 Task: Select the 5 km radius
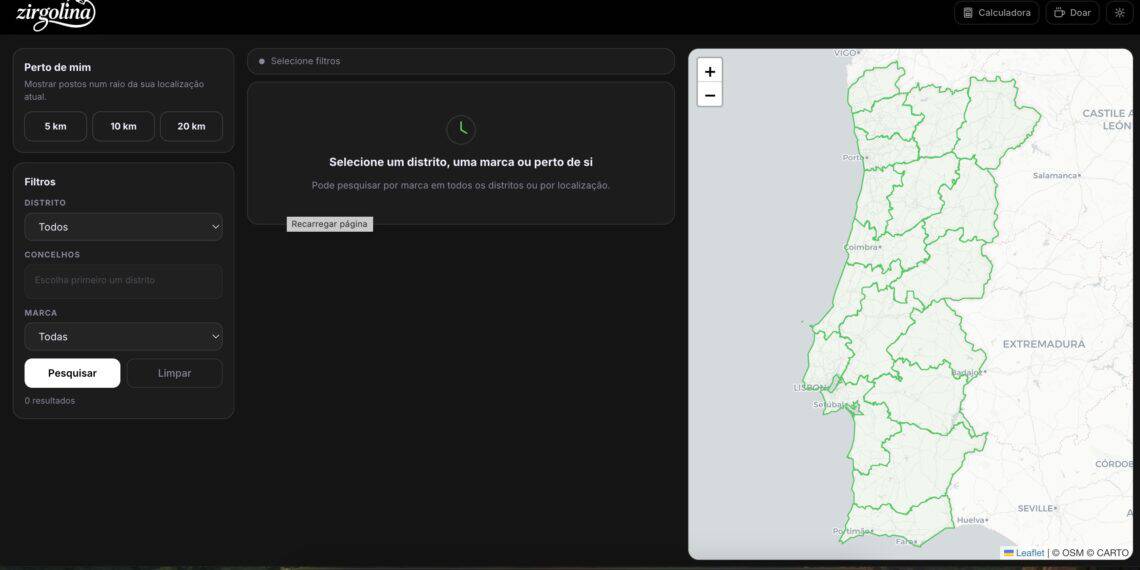tap(55, 126)
